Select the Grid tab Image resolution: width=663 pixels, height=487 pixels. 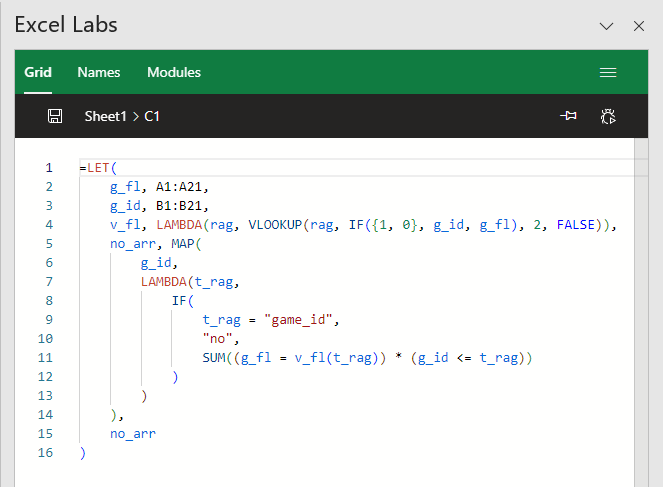coord(38,72)
